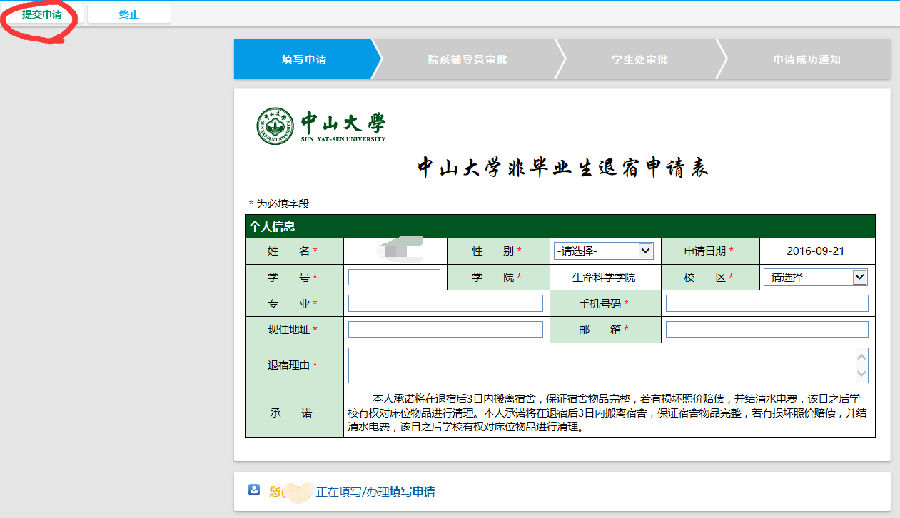The width and height of the screenshot is (900, 518).
Task: Click the 手机号码 (phone number) input box
Action: pyautogui.click(x=766, y=303)
